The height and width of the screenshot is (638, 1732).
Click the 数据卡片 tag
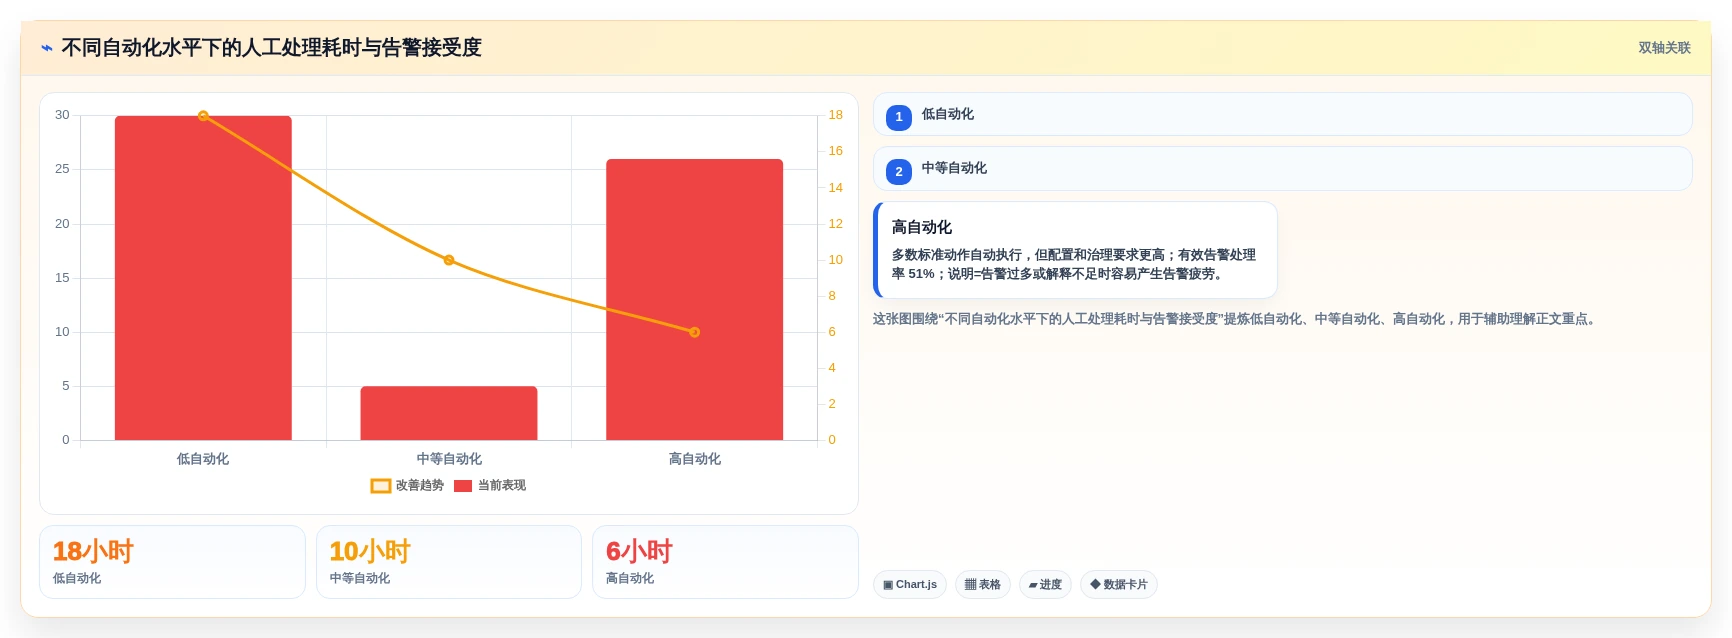(1119, 585)
